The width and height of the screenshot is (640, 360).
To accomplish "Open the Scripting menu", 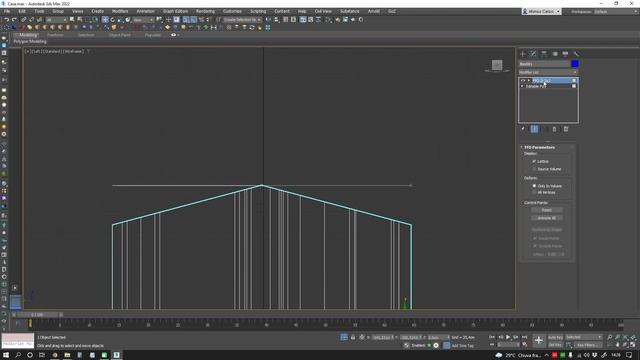I will (258, 11).
